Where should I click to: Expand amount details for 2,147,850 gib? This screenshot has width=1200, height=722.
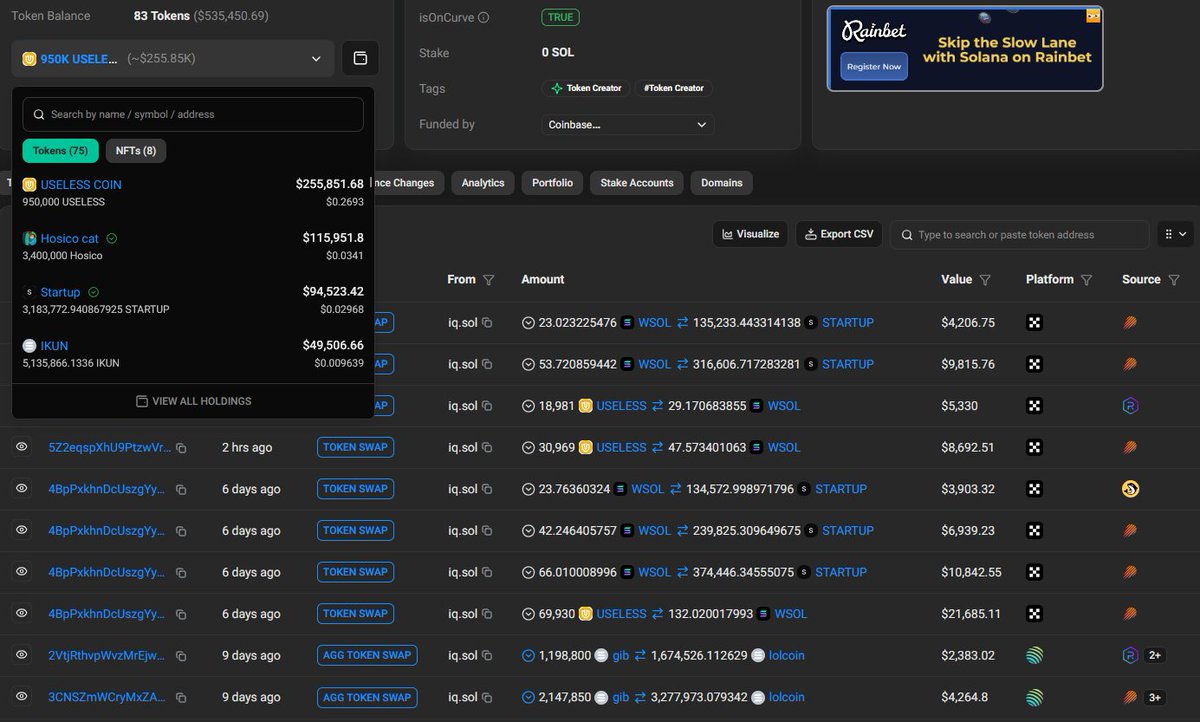[x=529, y=698]
